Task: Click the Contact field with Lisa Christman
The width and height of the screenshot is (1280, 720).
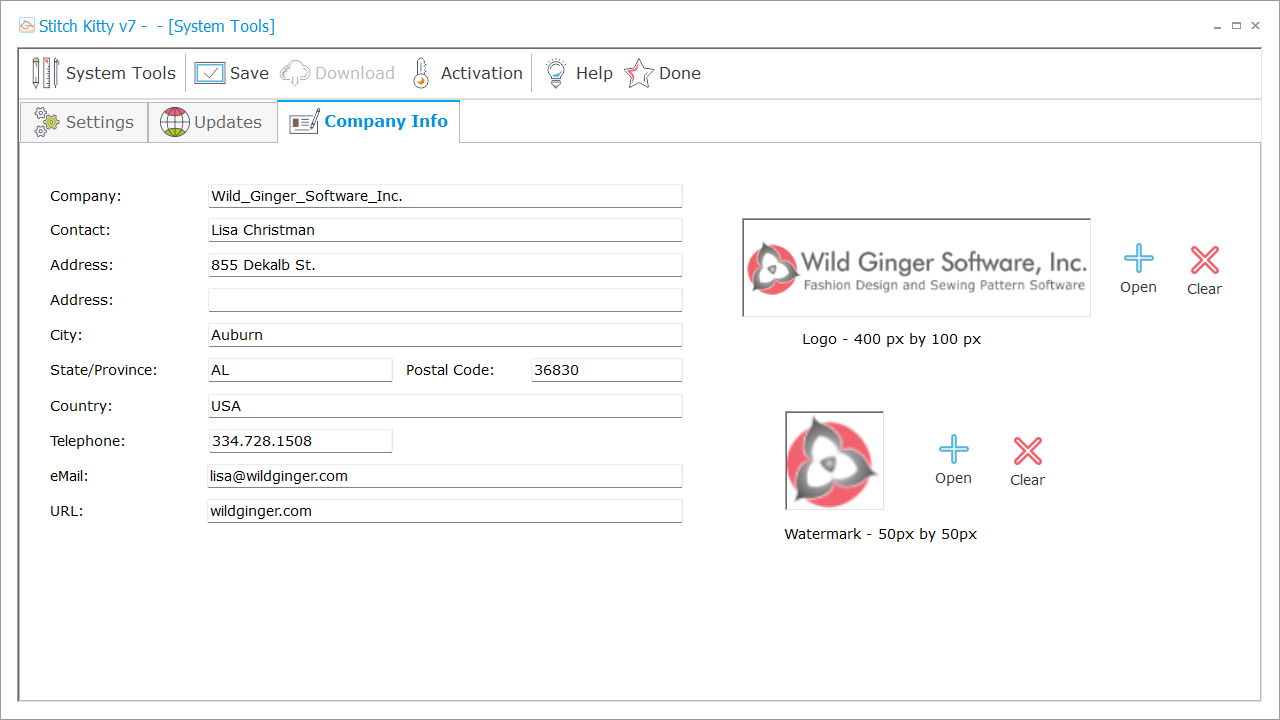Action: 445,230
